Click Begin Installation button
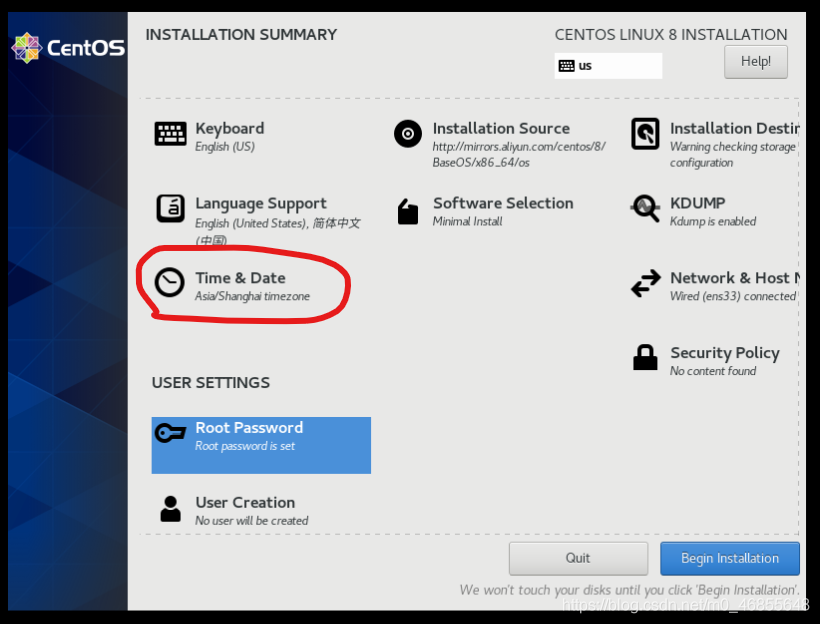Viewport: 820px width, 624px height. (x=730, y=558)
